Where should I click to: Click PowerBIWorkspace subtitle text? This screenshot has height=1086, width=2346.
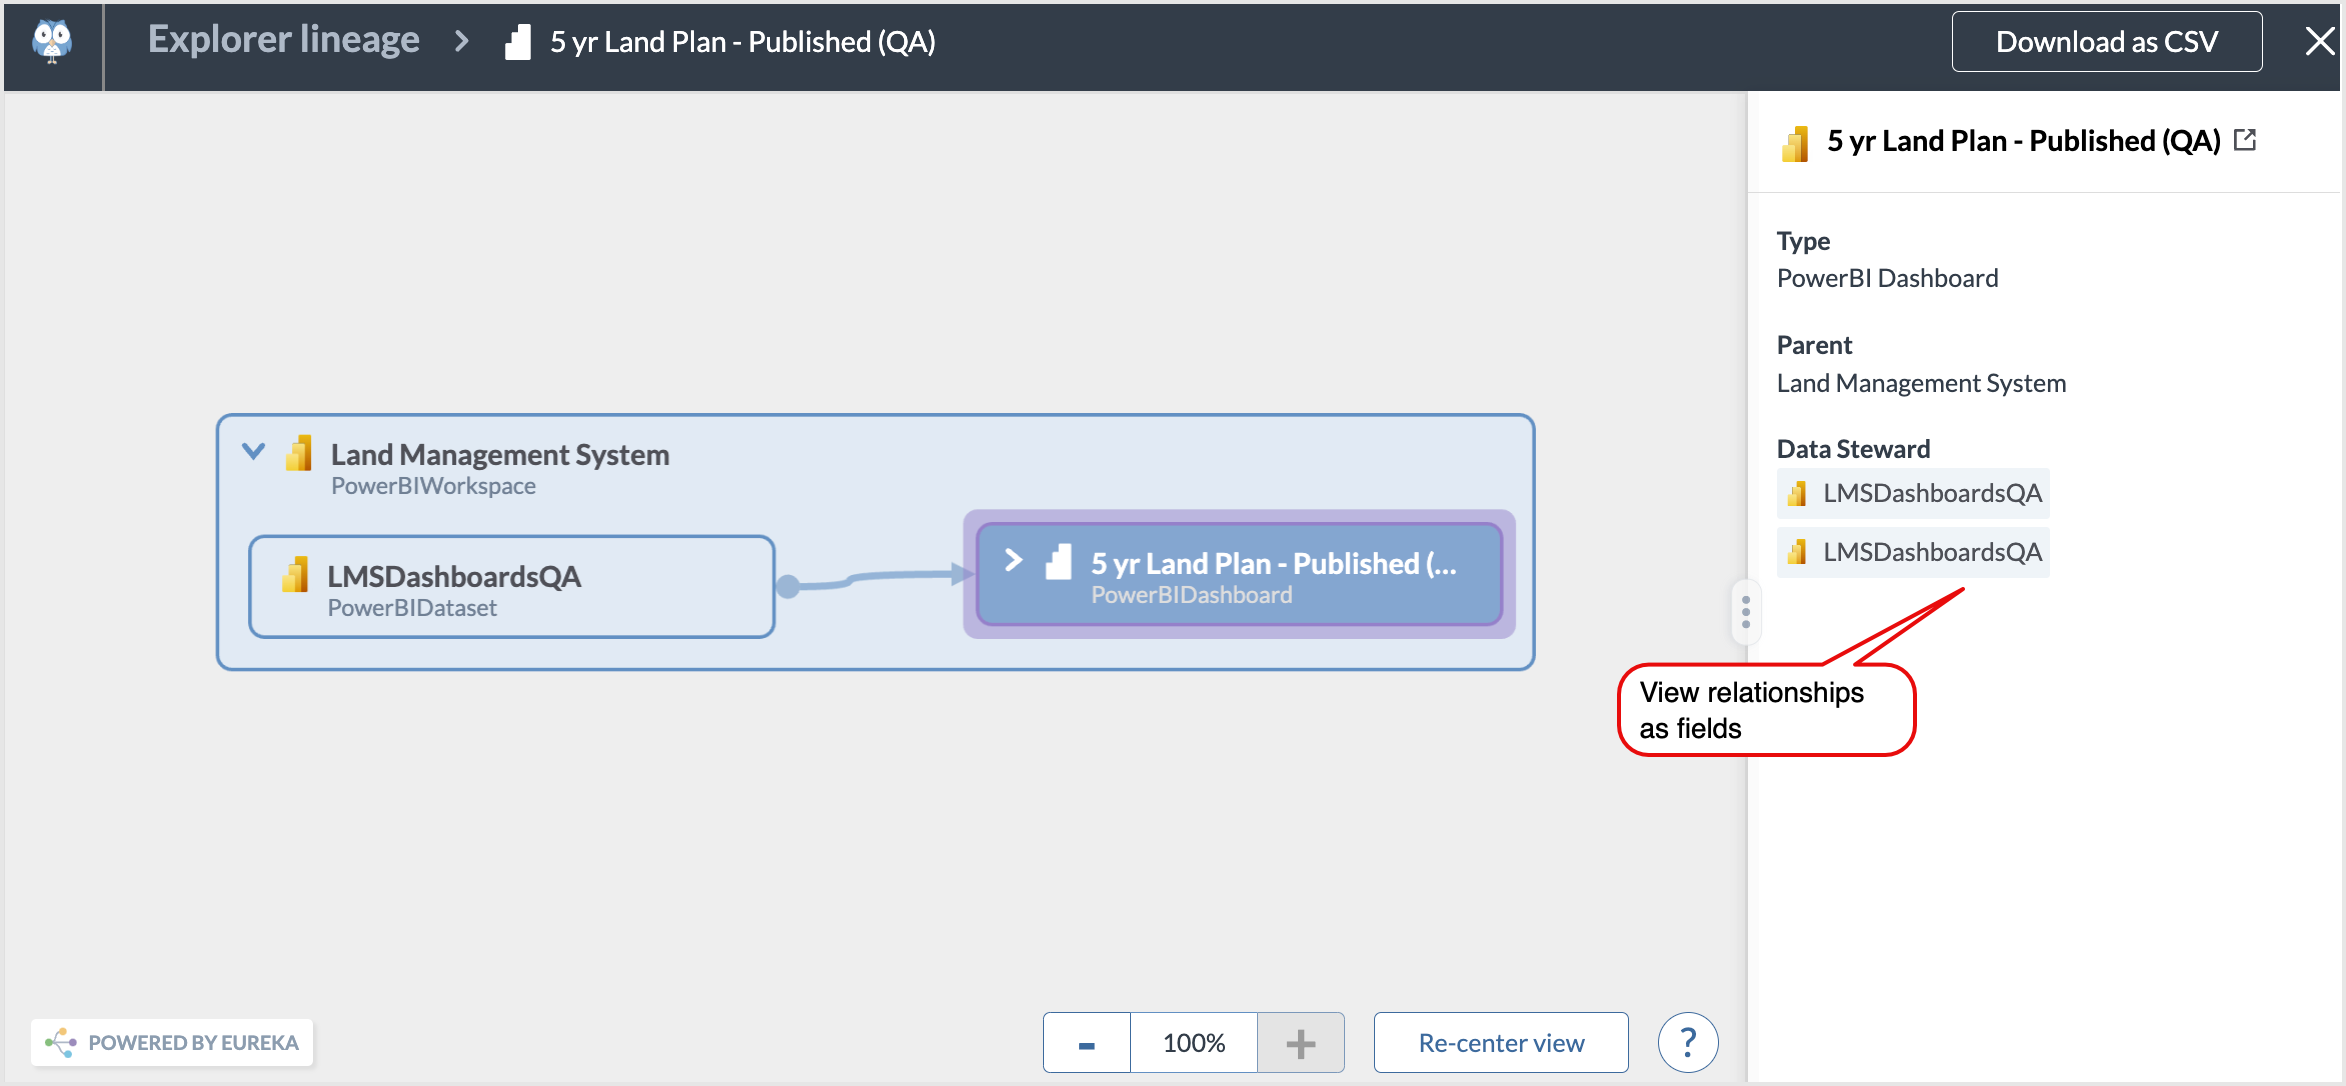point(433,486)
